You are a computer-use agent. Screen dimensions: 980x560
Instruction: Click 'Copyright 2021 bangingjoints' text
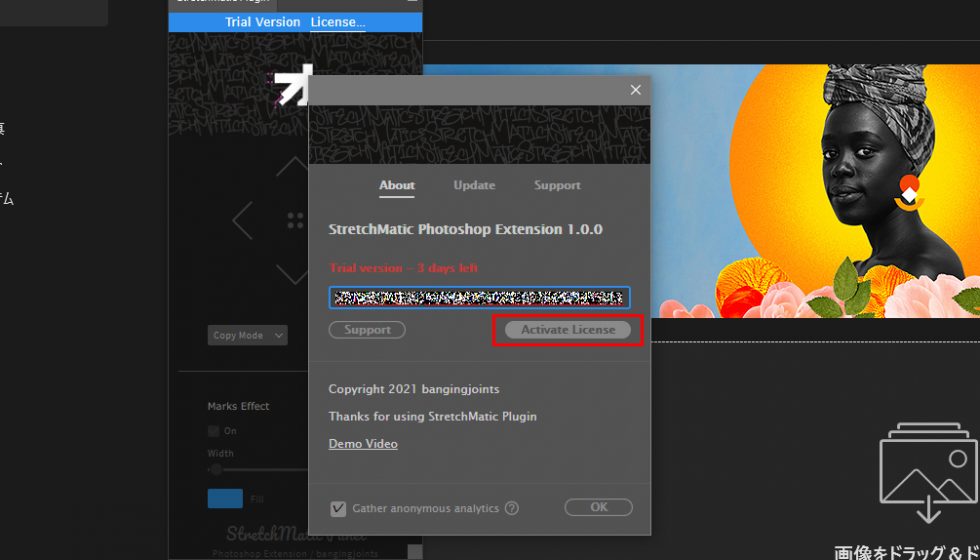coord(414,389)
